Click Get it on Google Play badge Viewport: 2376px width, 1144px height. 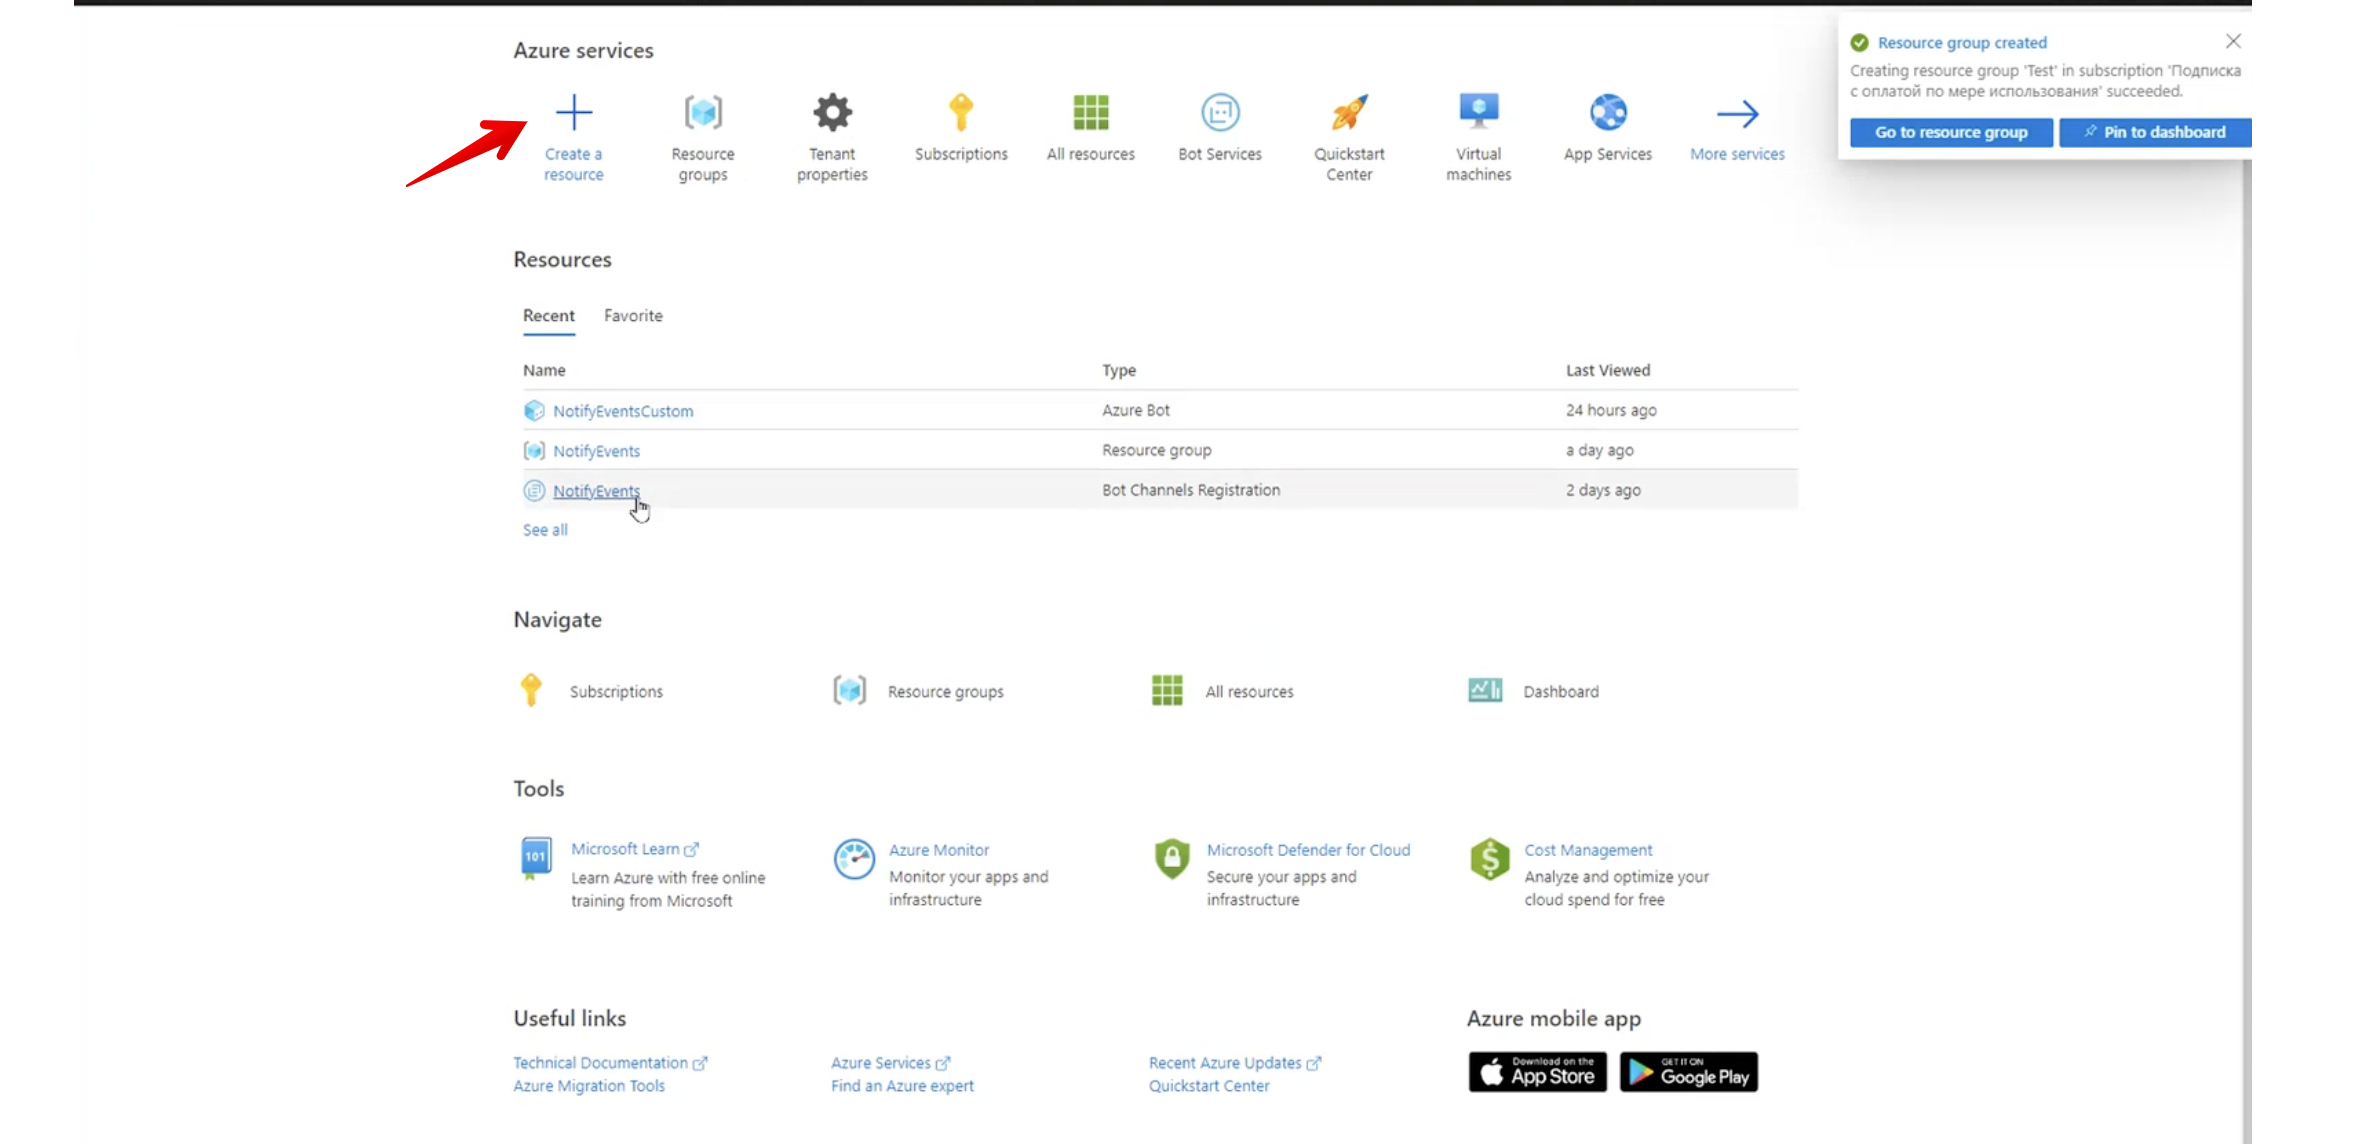pos(1689,1072)
